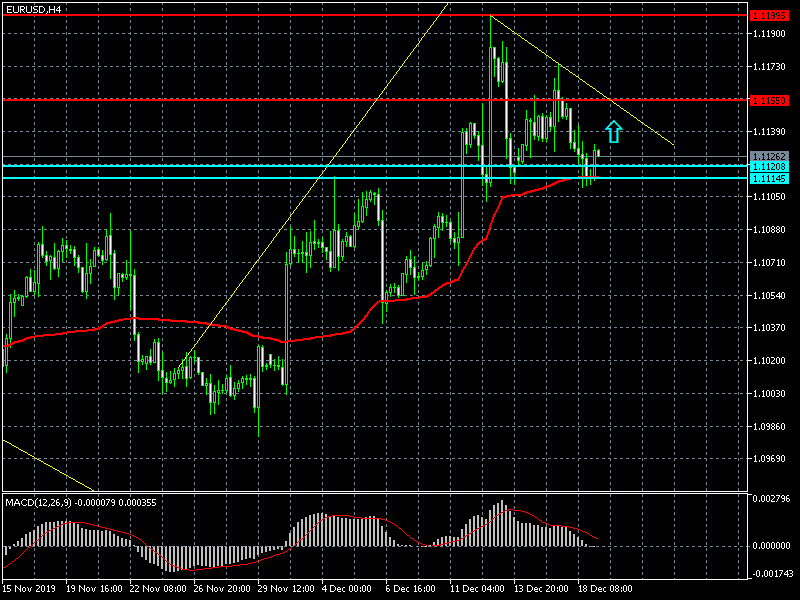This screenshot has width=800, height=600.
Task: Click the 0.002796 MACD scale value
Action: tap(771, 498)
